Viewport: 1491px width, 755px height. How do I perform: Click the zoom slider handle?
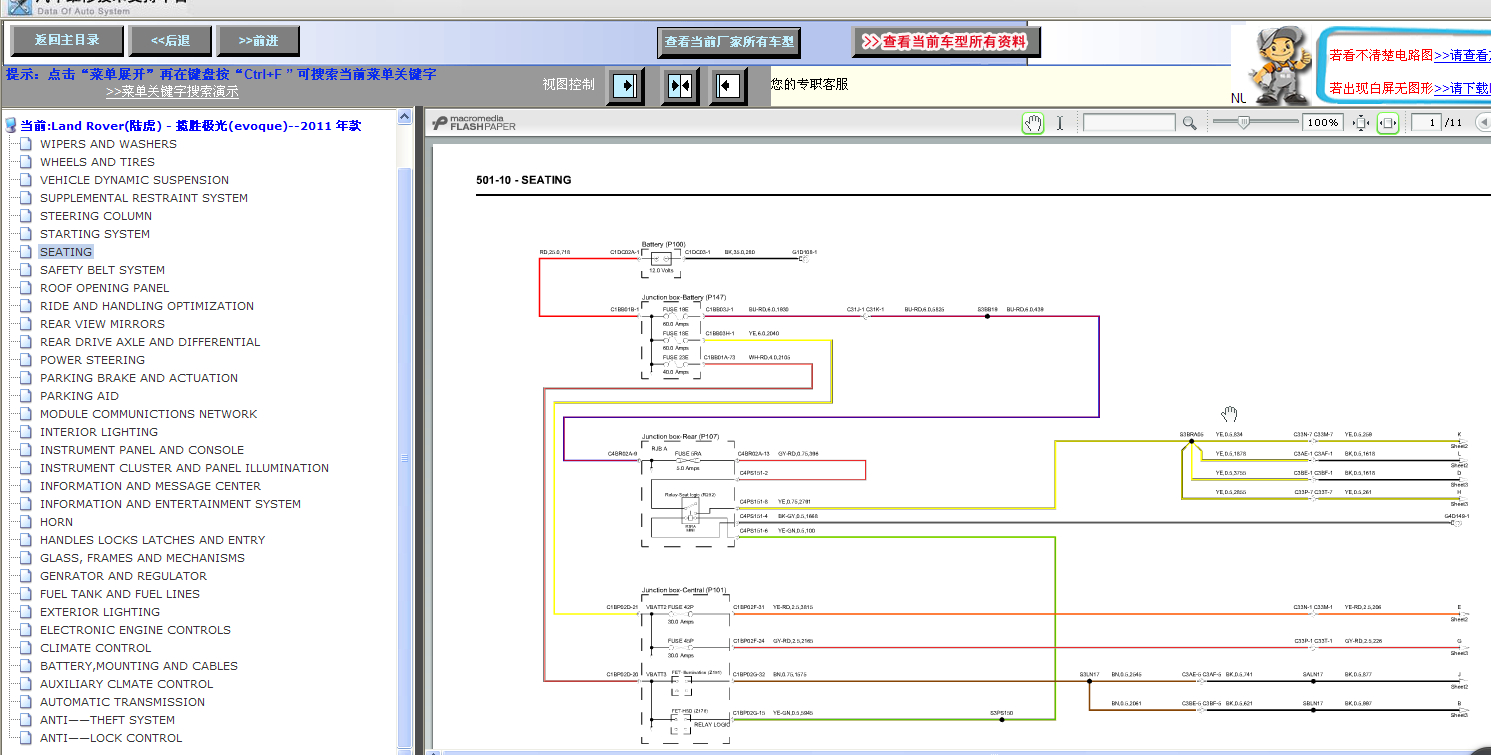point(1243,122)
